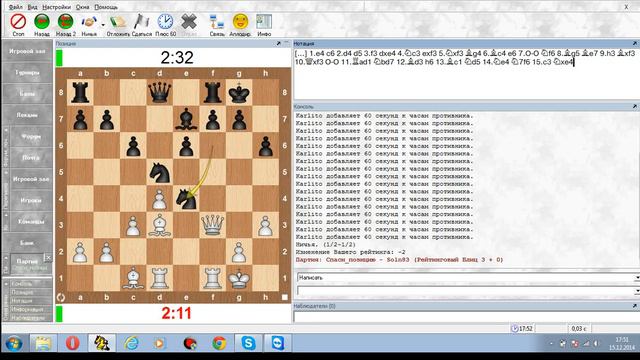Click the white queen on f3
Viewport: 640px width, 360px height.
point(212,225)
